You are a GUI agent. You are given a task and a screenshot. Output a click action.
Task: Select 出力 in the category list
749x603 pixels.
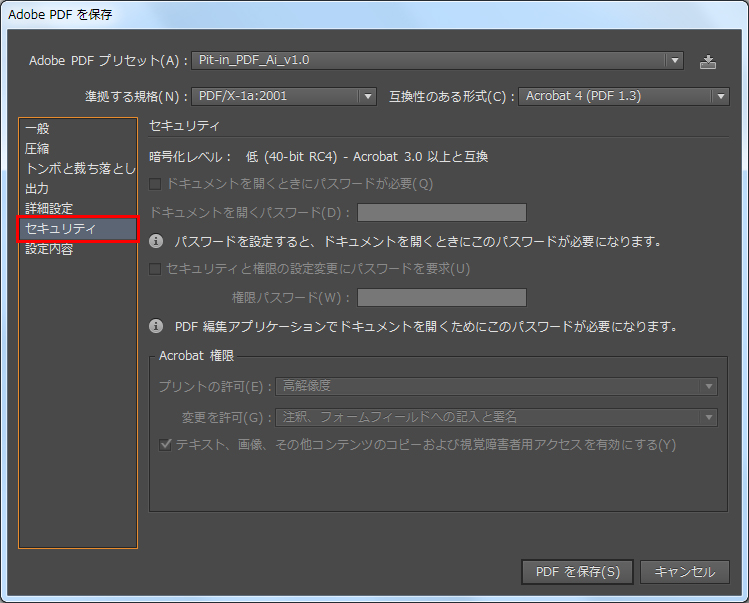pyautogui.click(x=37, y=188)
